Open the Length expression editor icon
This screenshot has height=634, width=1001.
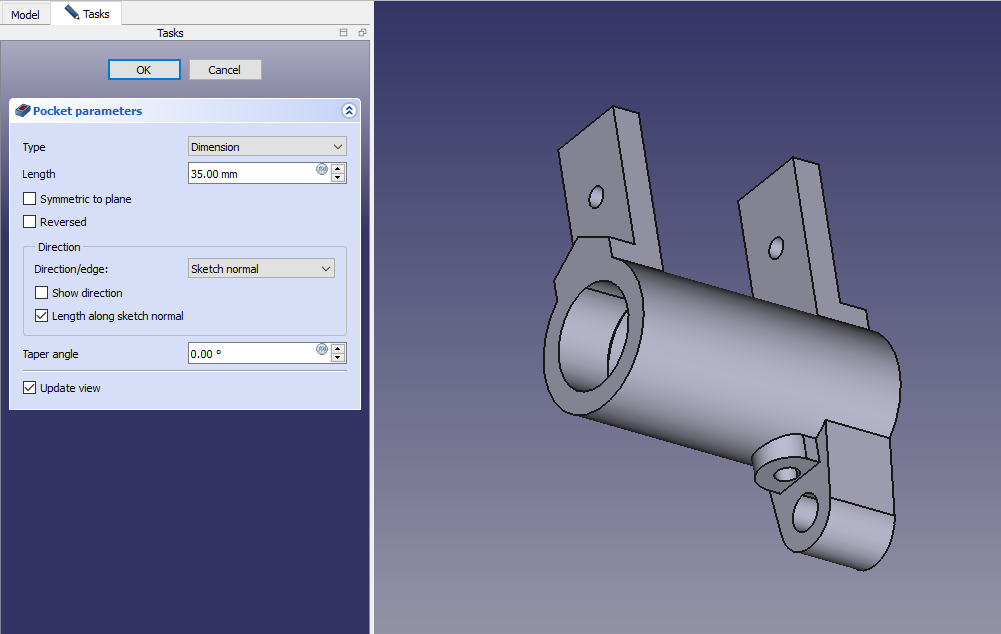(x=322, y=169)
